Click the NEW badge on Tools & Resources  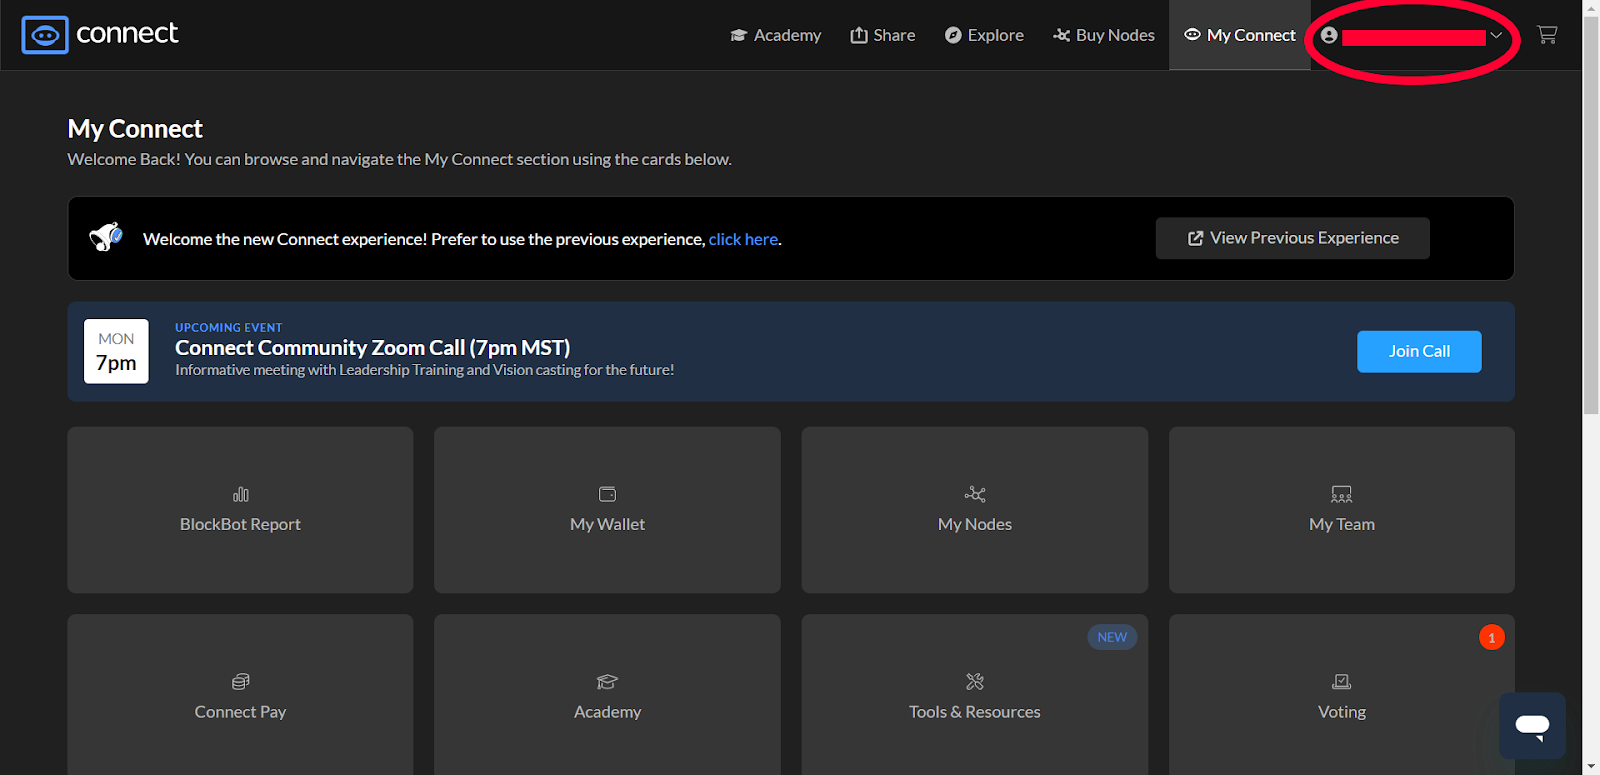[x=1112, y=637]
